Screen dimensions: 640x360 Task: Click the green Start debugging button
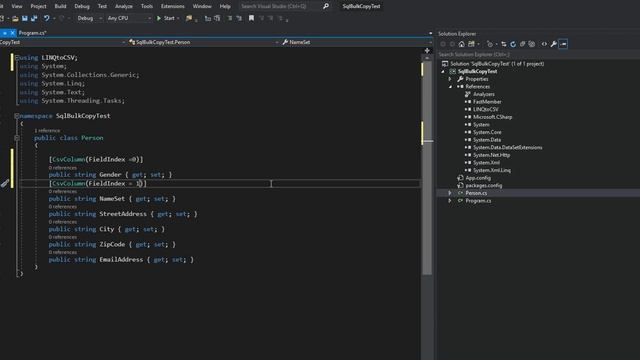pos(165,18)
